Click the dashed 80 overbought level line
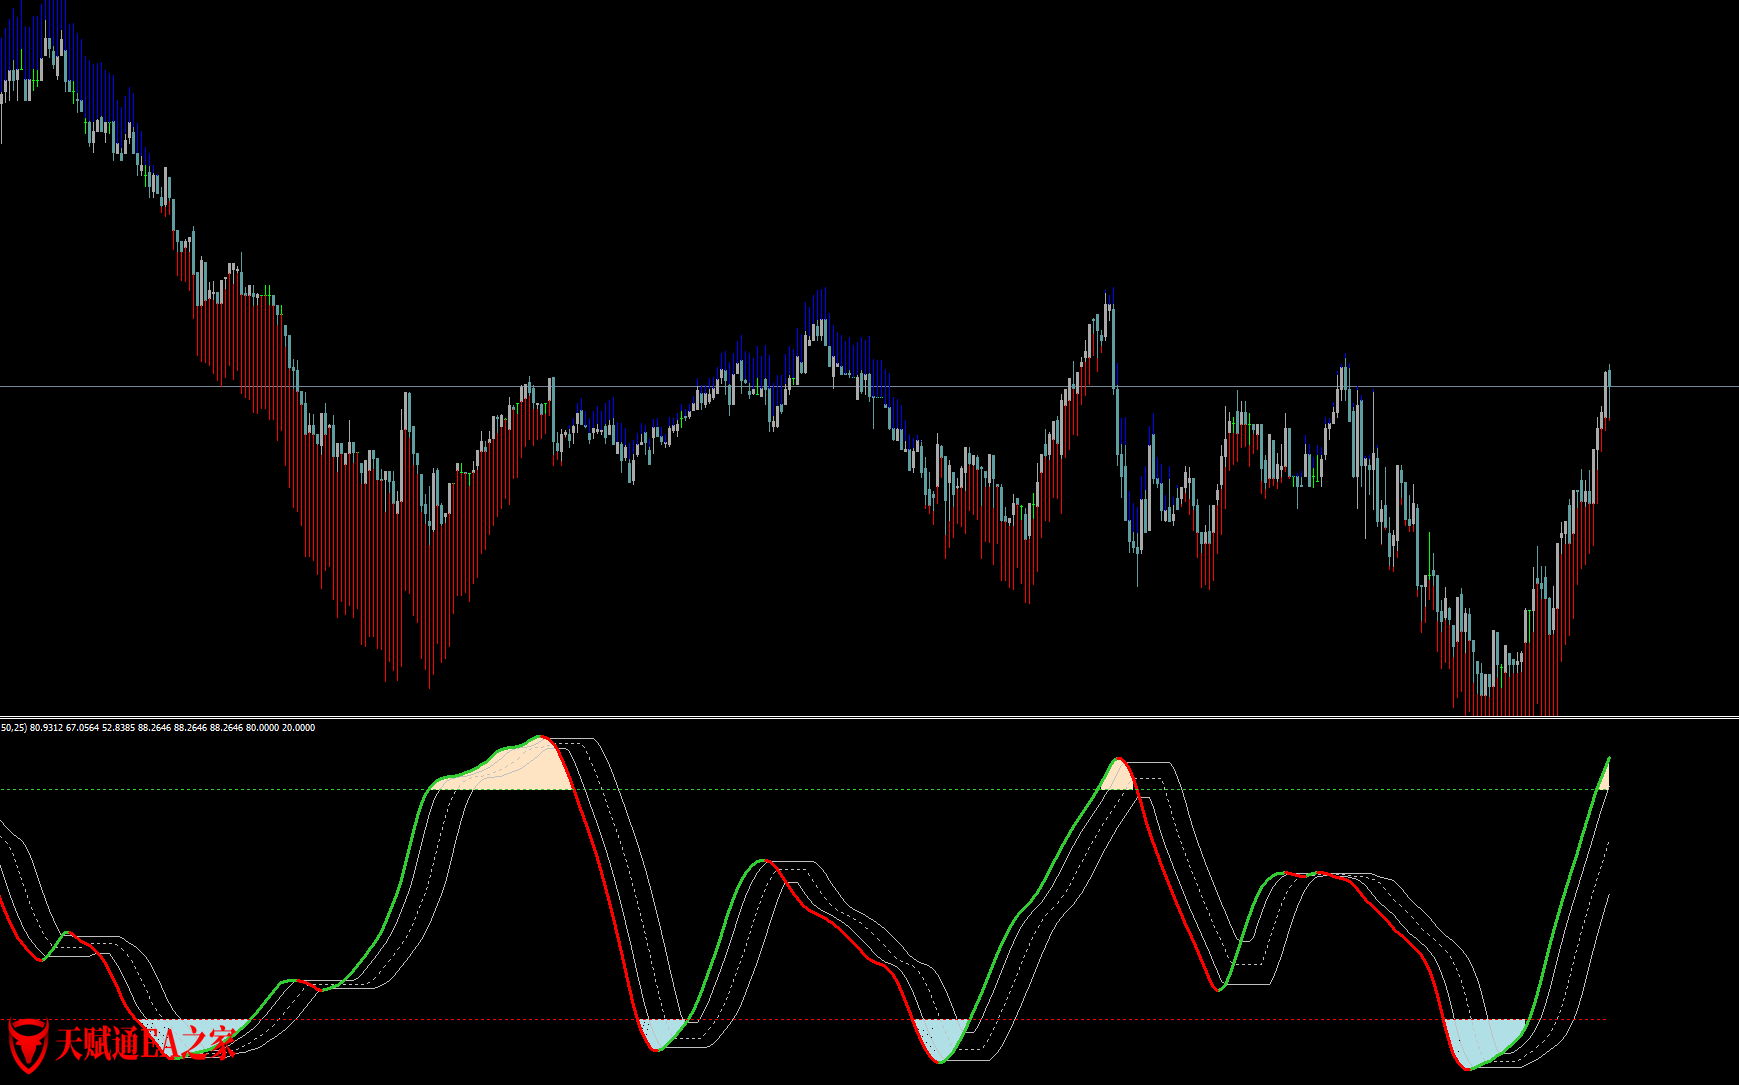The image size is (1739, 1085). tap(804, 789)
